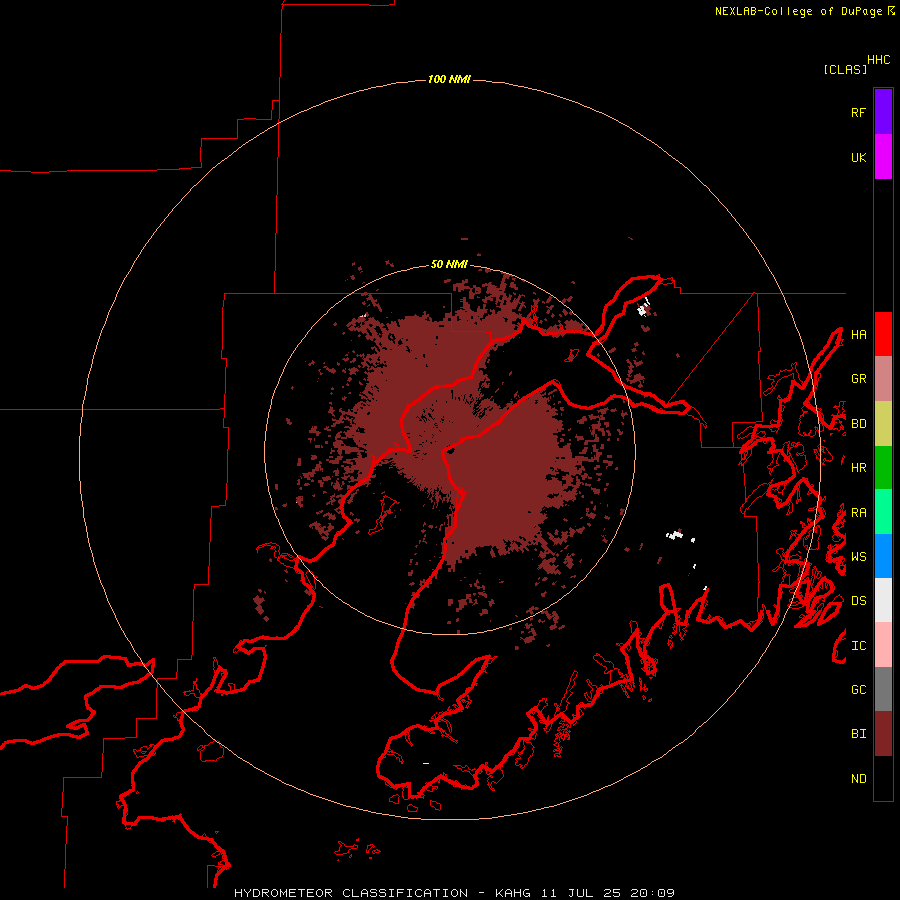Click the 100 NMI range ring label

pyautogui.click(x=449, y=79)
